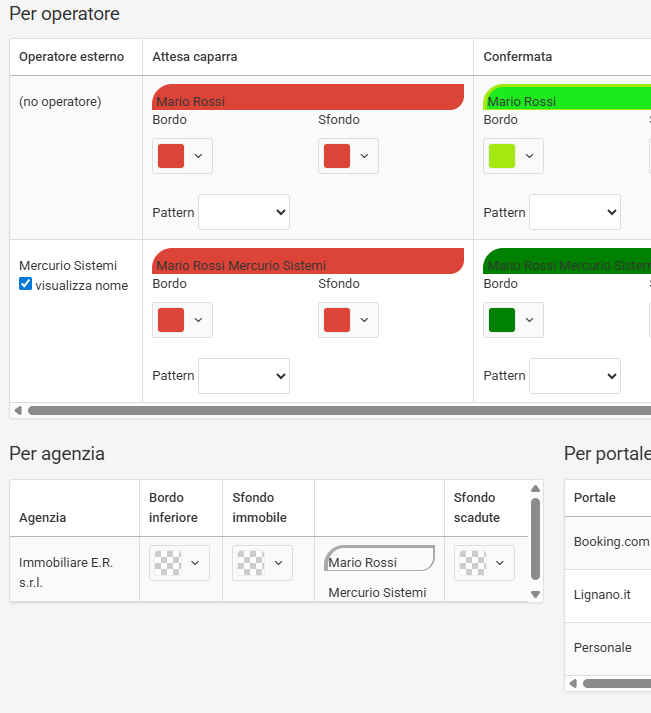Click the left scroll arrow of Per portale table
The width and height of the screenshot is (651, 713).
tap(573, 684)
